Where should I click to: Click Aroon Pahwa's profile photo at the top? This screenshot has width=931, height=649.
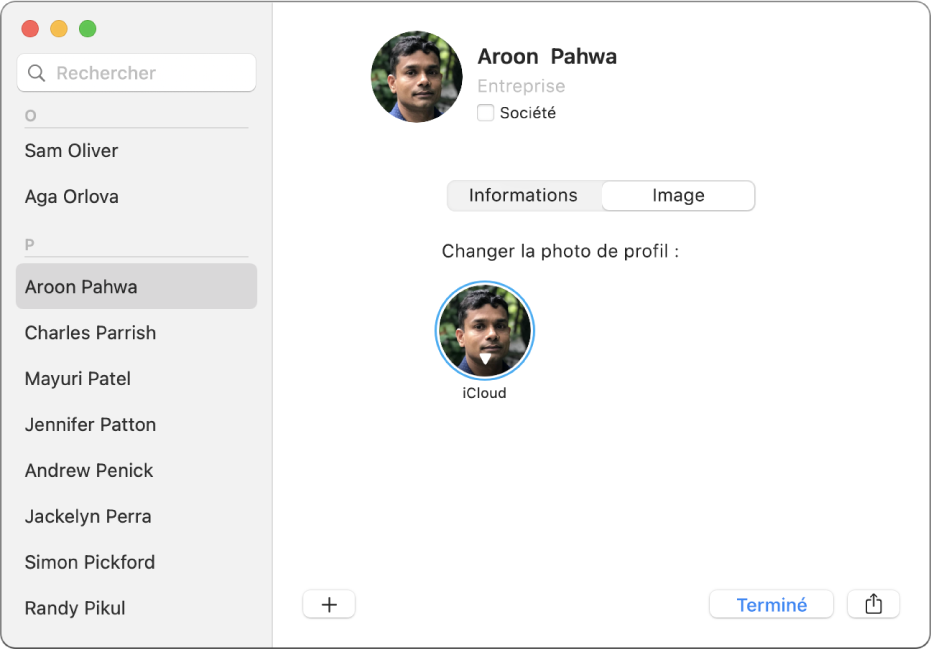point(416,77)
